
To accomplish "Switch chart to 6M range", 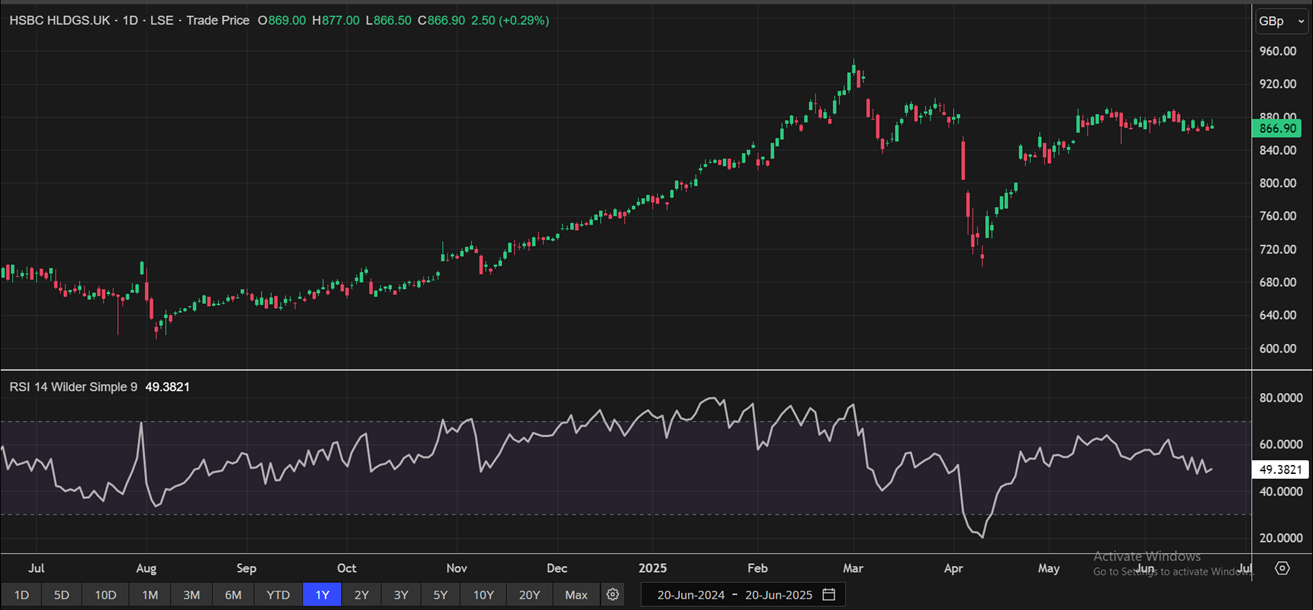I will coord(233,595).
